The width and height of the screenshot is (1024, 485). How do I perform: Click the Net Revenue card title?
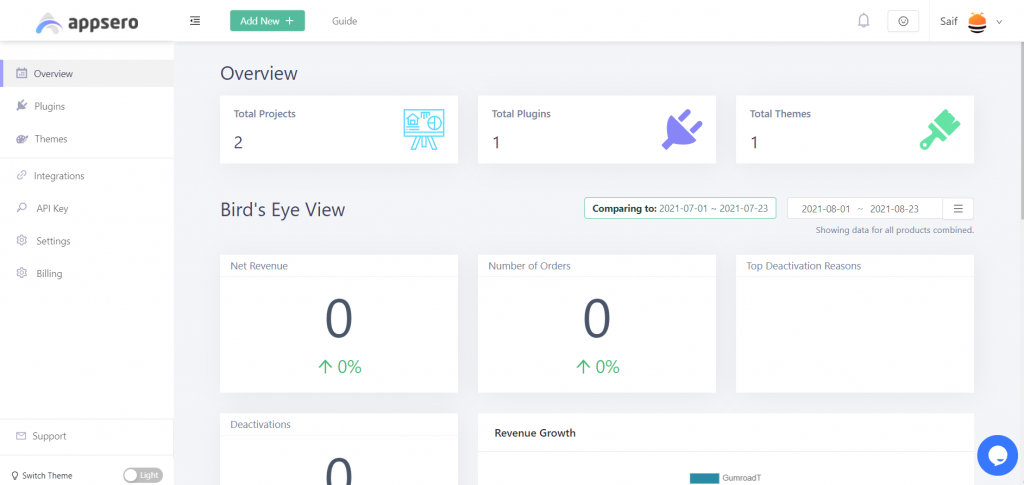point(259,266)
